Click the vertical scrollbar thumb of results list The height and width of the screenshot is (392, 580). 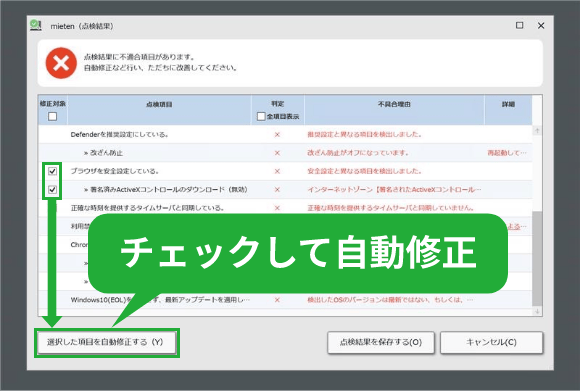[x=537, y=259]
